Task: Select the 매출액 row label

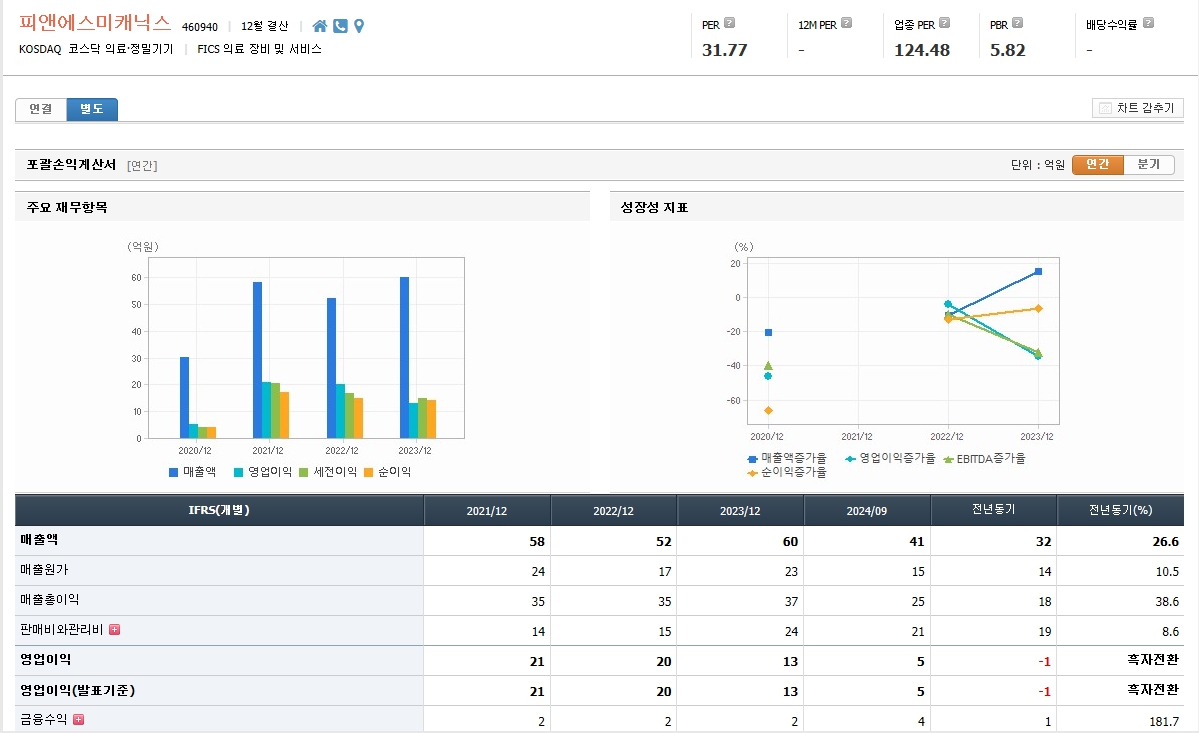Action: (39, 540)
